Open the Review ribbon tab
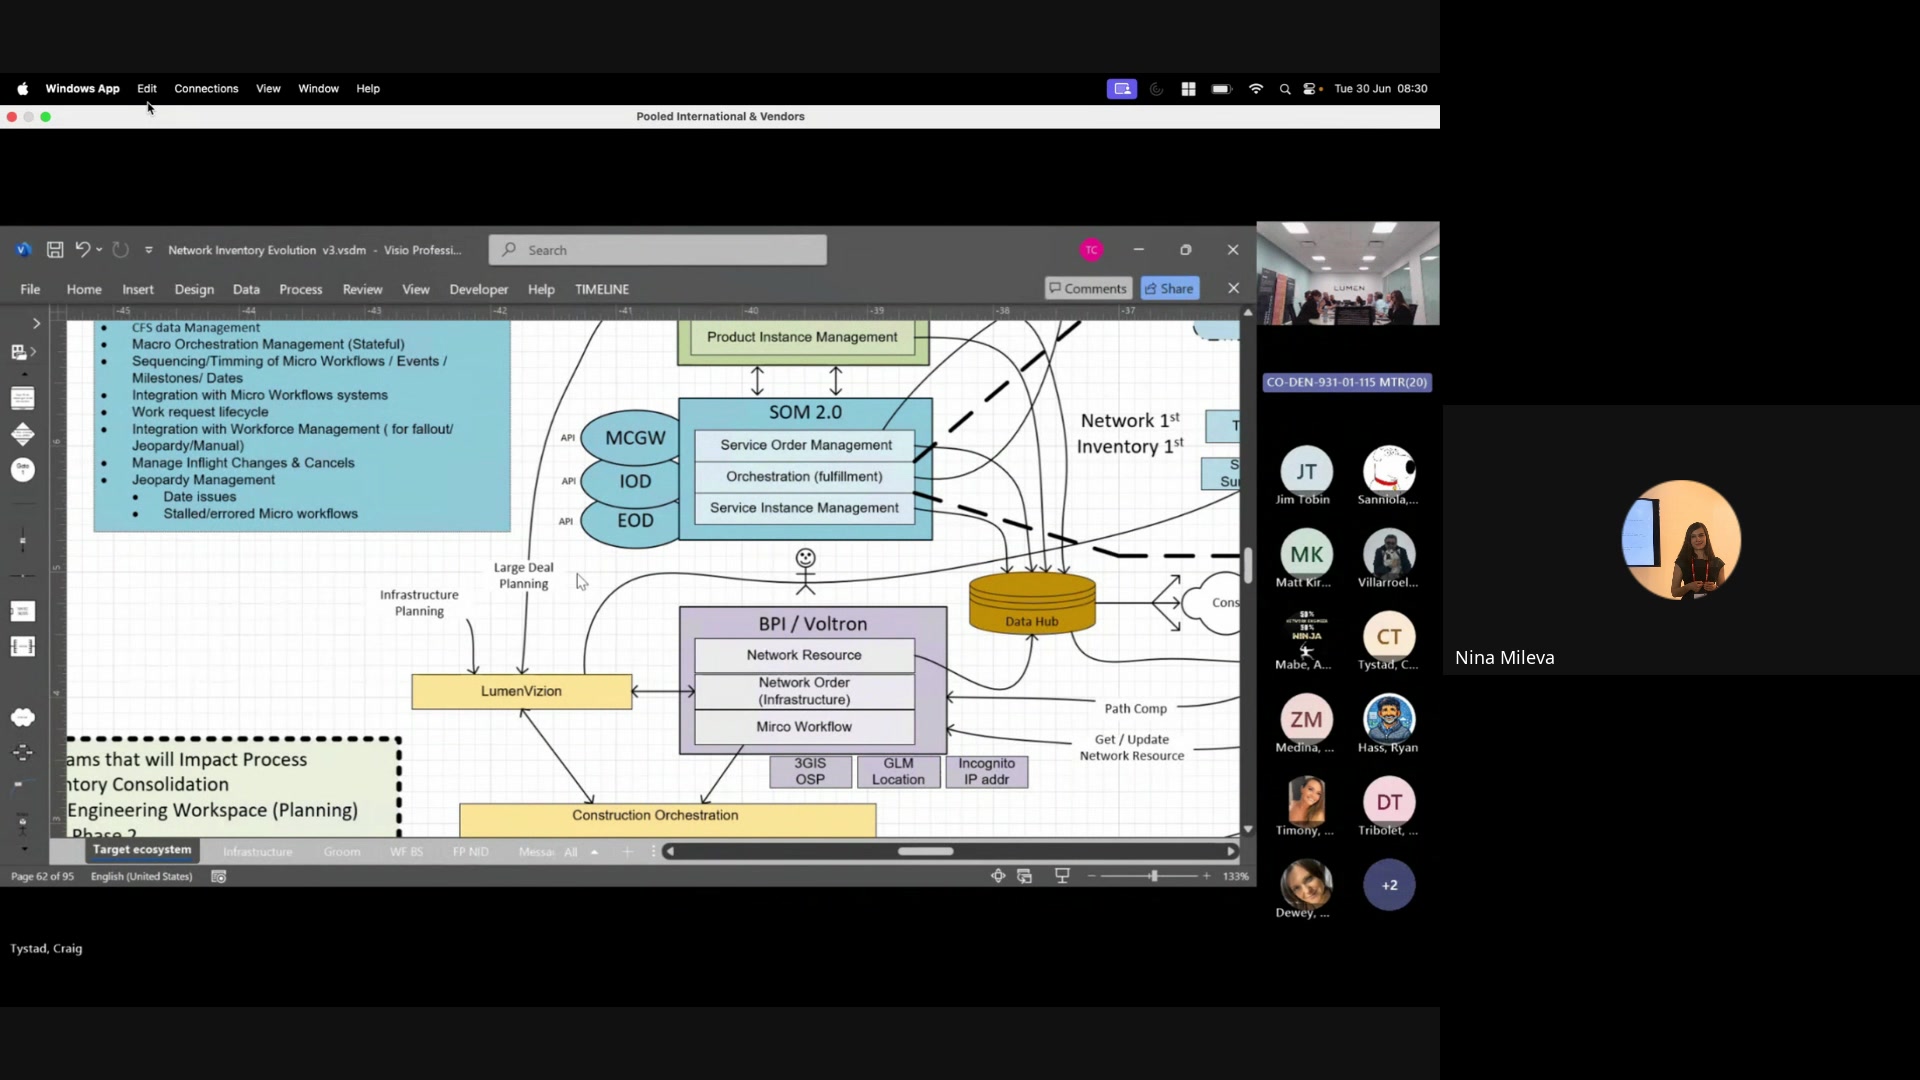Viewport: 1920px width, 1080px height. [x=362, y=289]
